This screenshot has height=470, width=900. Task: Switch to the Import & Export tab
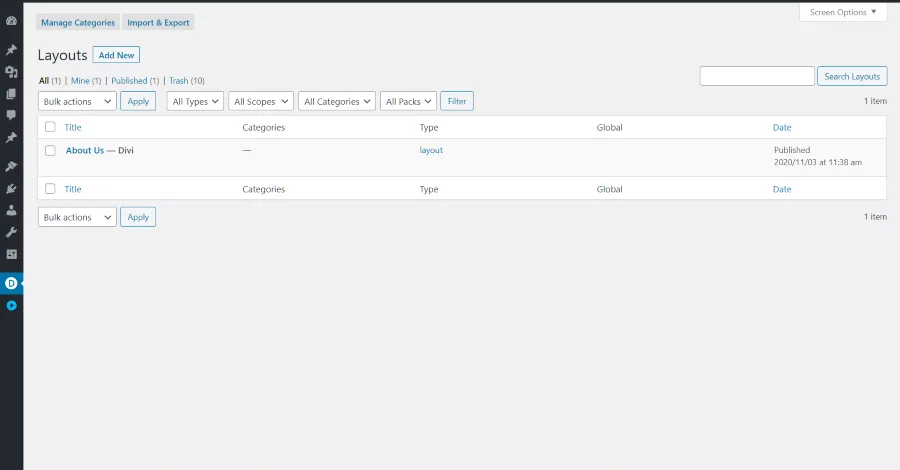pyautogui.click(x=158, y=22)
